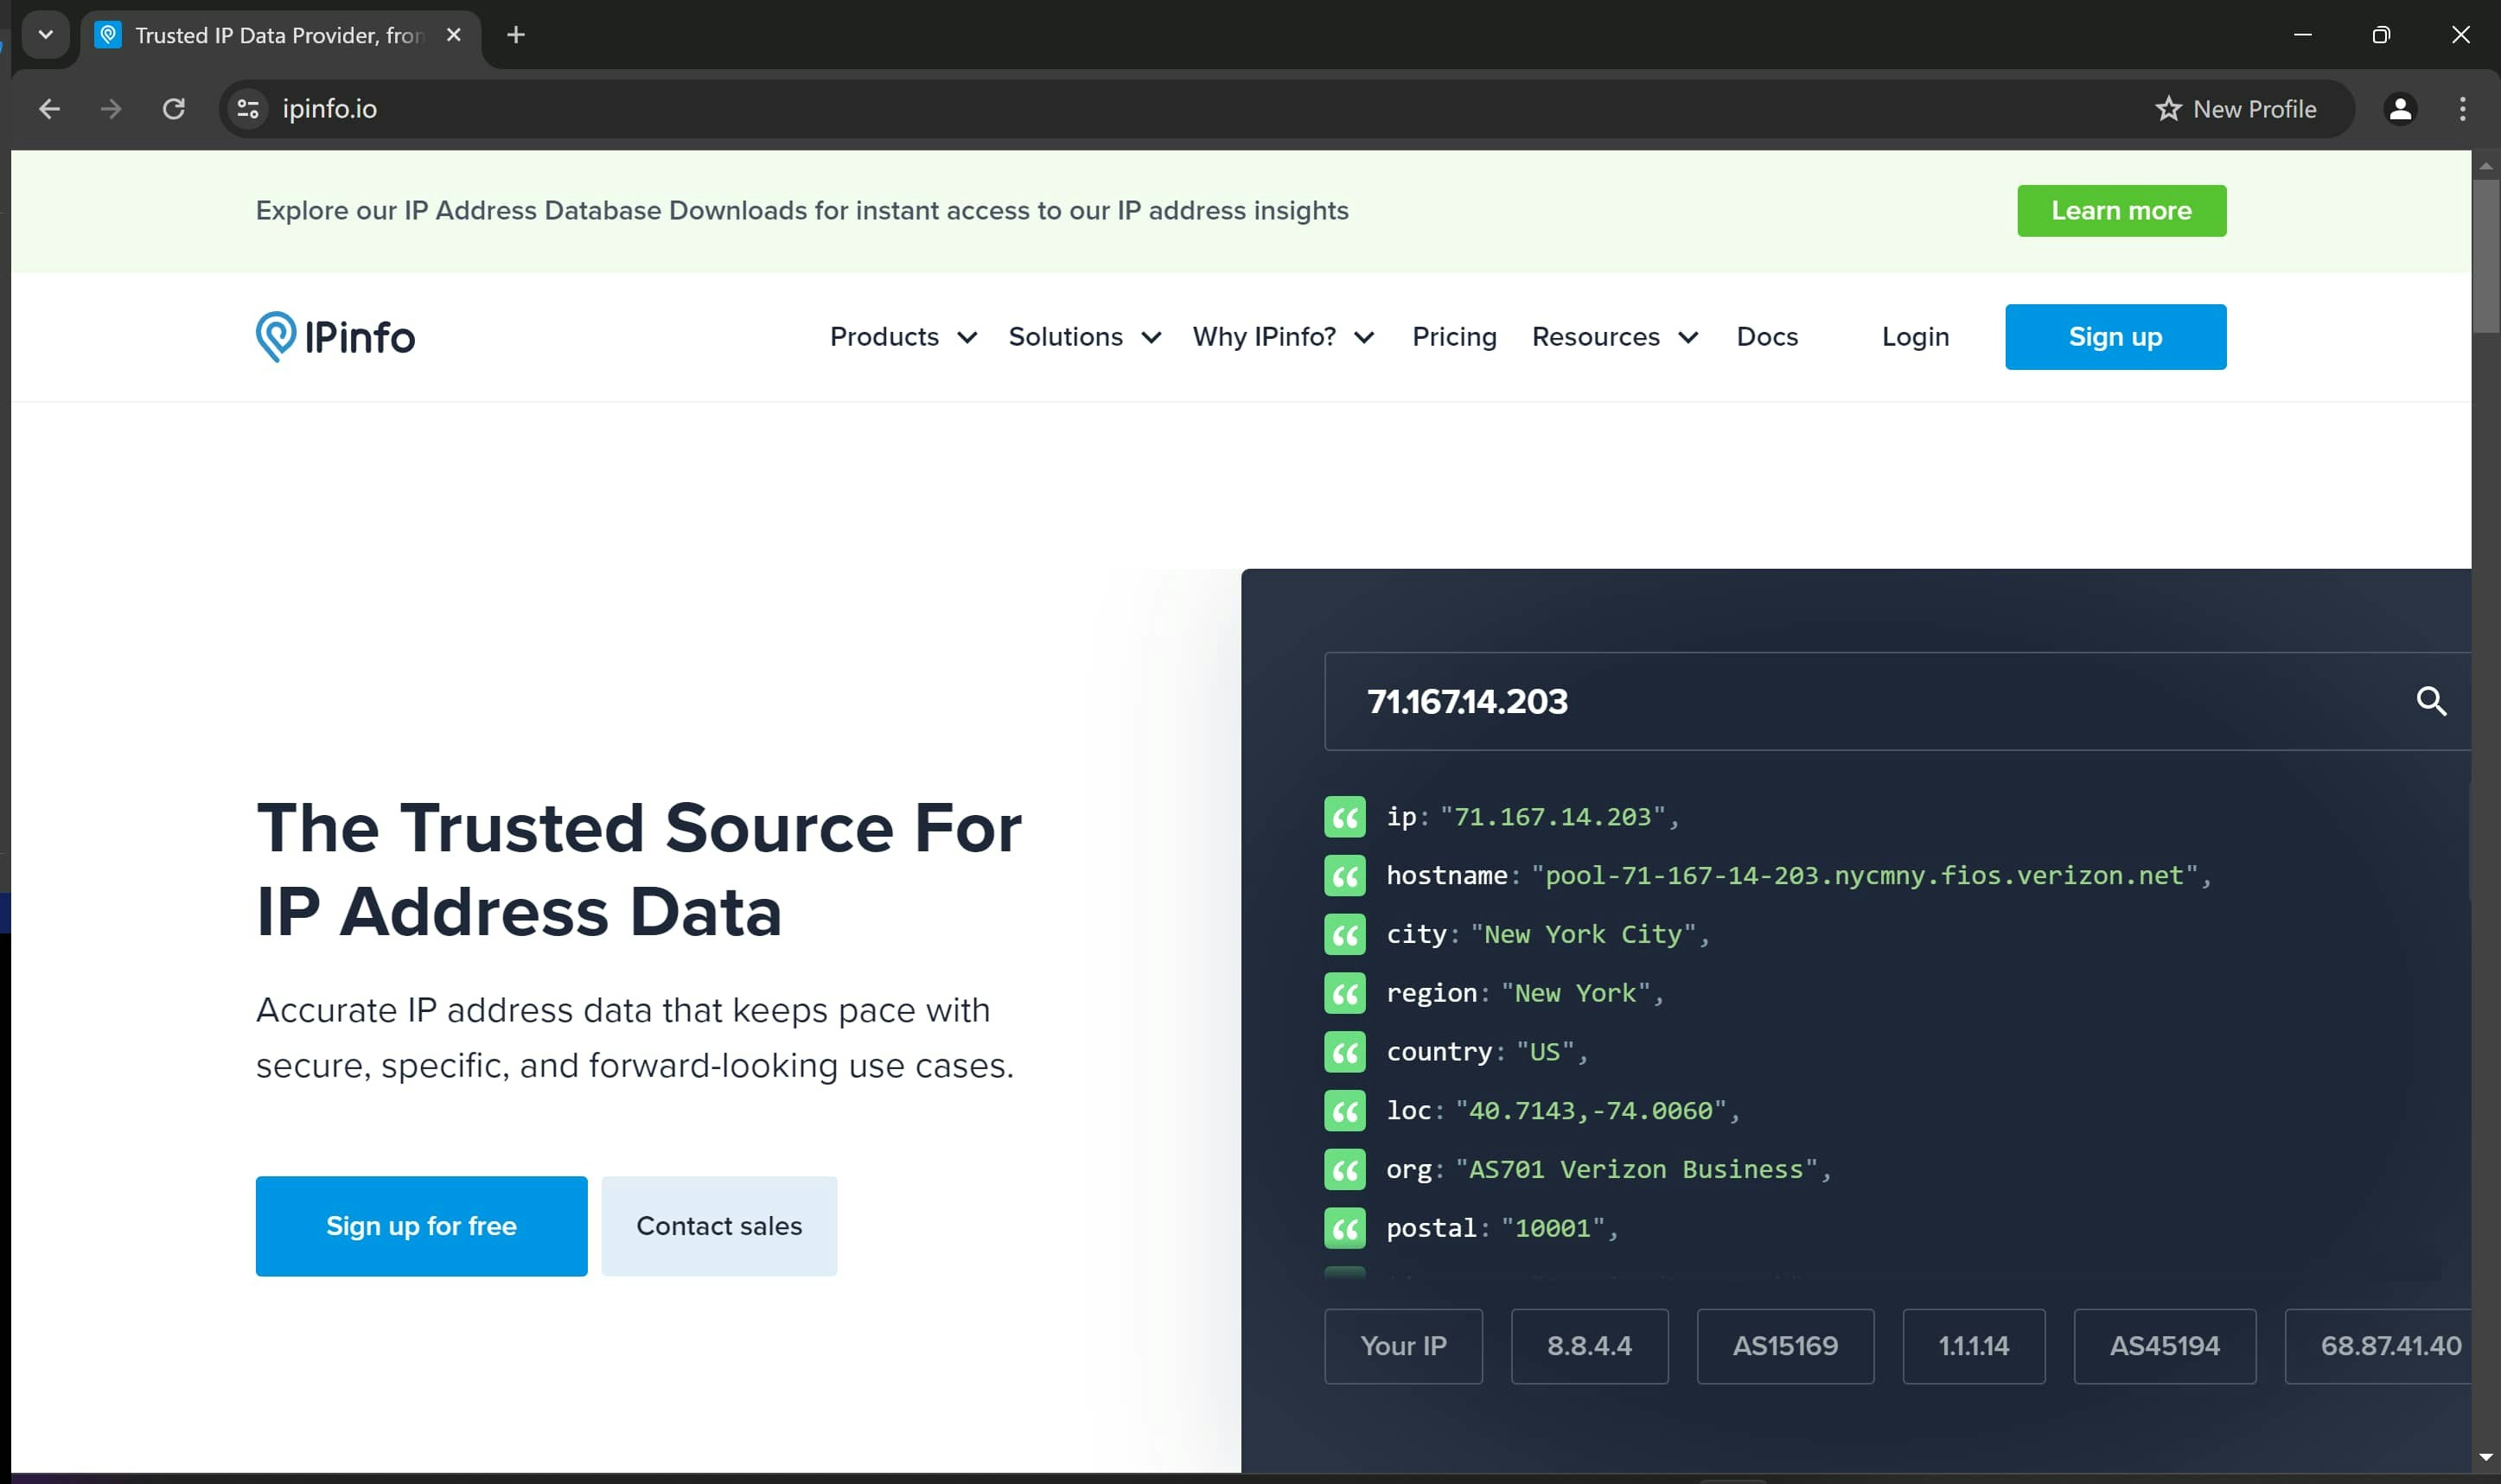Open the Docs page
Viewport: 2501px width, 1484px height.
click(1766, 337)
